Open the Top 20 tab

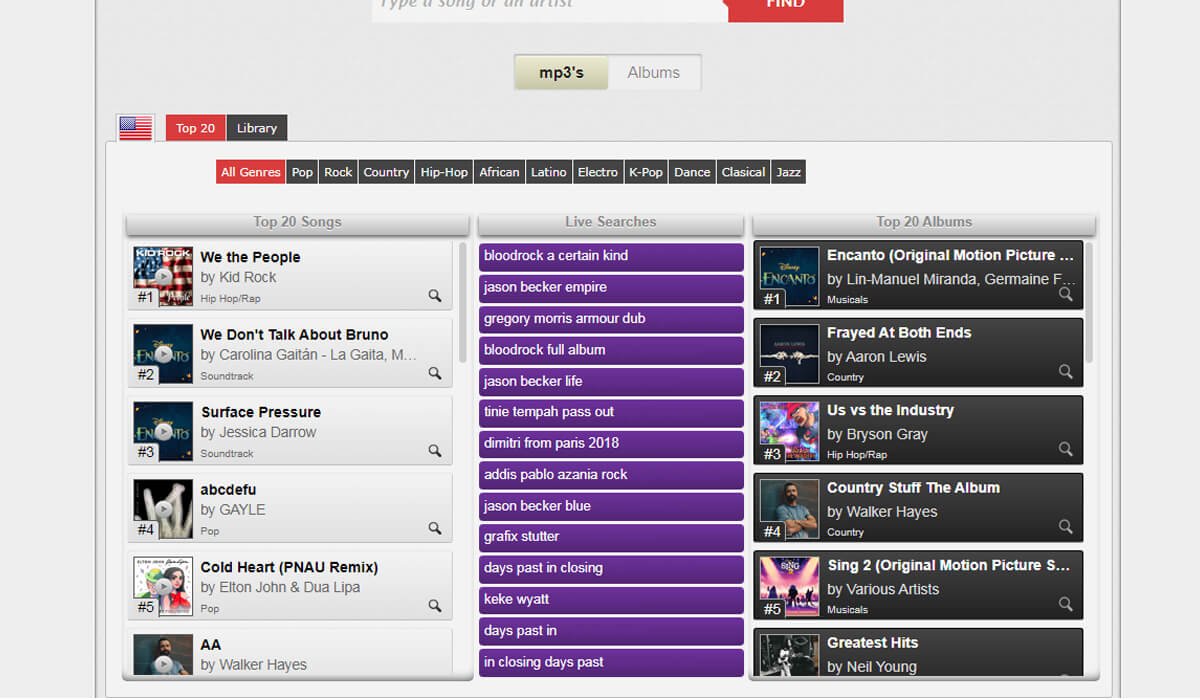194,127
